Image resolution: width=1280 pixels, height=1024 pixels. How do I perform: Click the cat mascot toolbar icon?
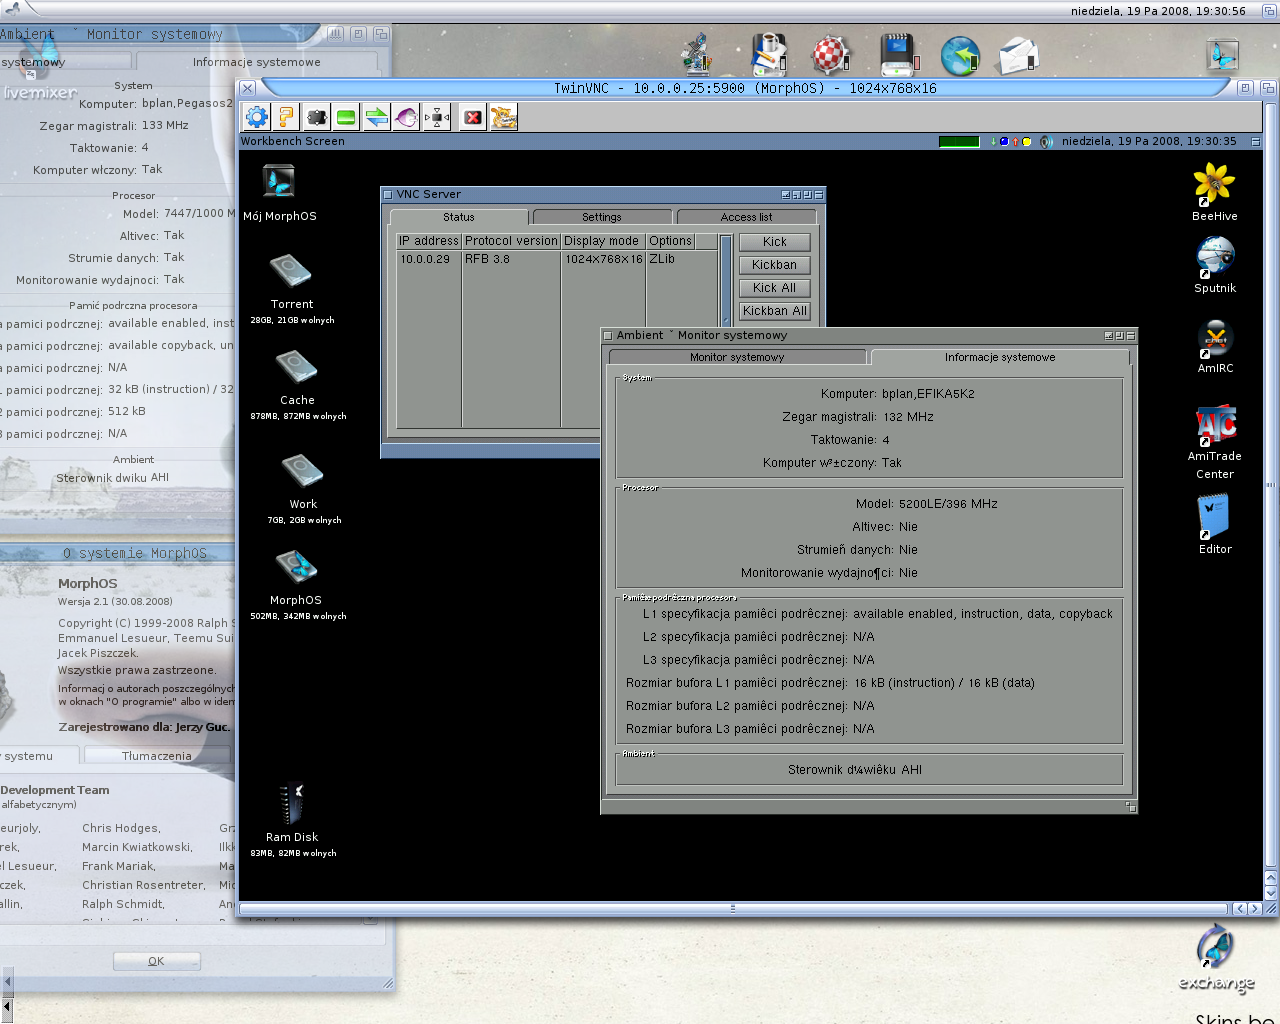pyautogui.click(x=503, y=117)
